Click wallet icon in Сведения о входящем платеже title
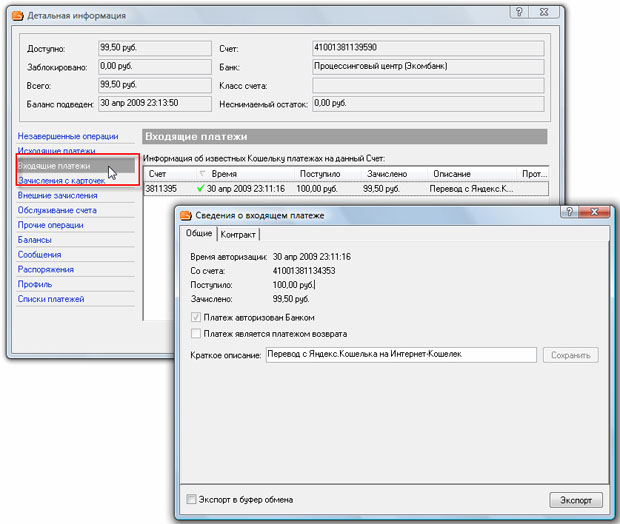This screenshot has height=524, width=620. tap(185, 216)
